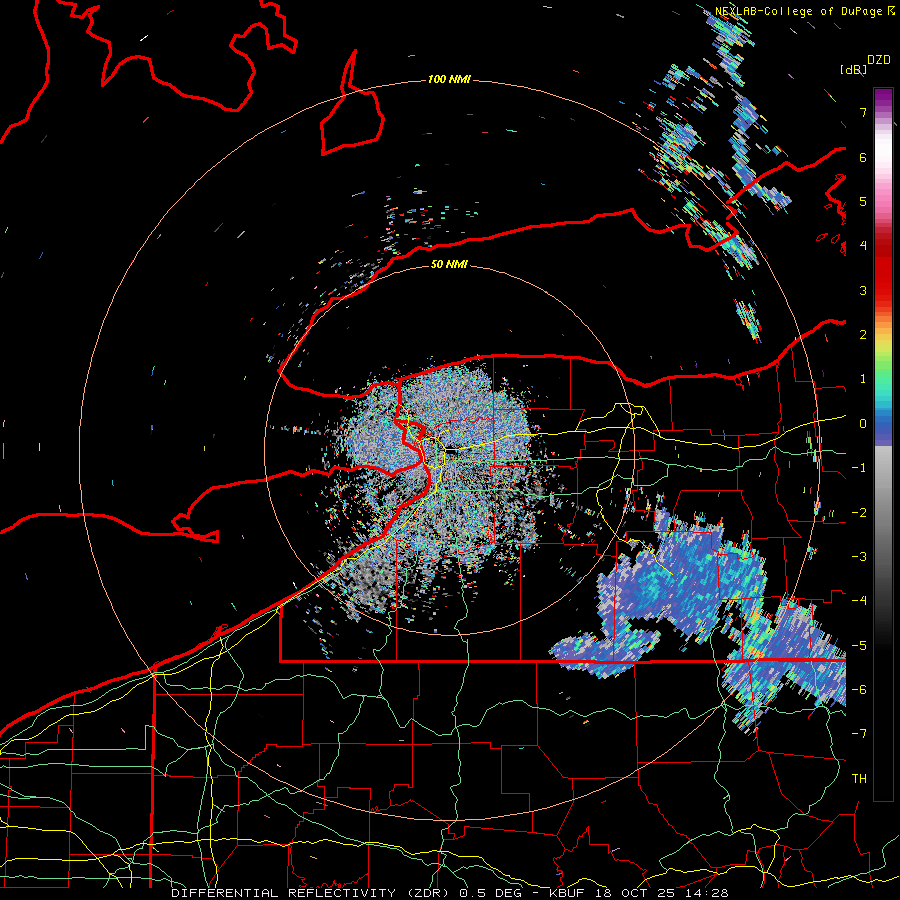Click the DIFFERENTIAL REFLECTIVITY (ZDR) caption text
The height and width of the screenshot is (900, 900).
point(312,893)
